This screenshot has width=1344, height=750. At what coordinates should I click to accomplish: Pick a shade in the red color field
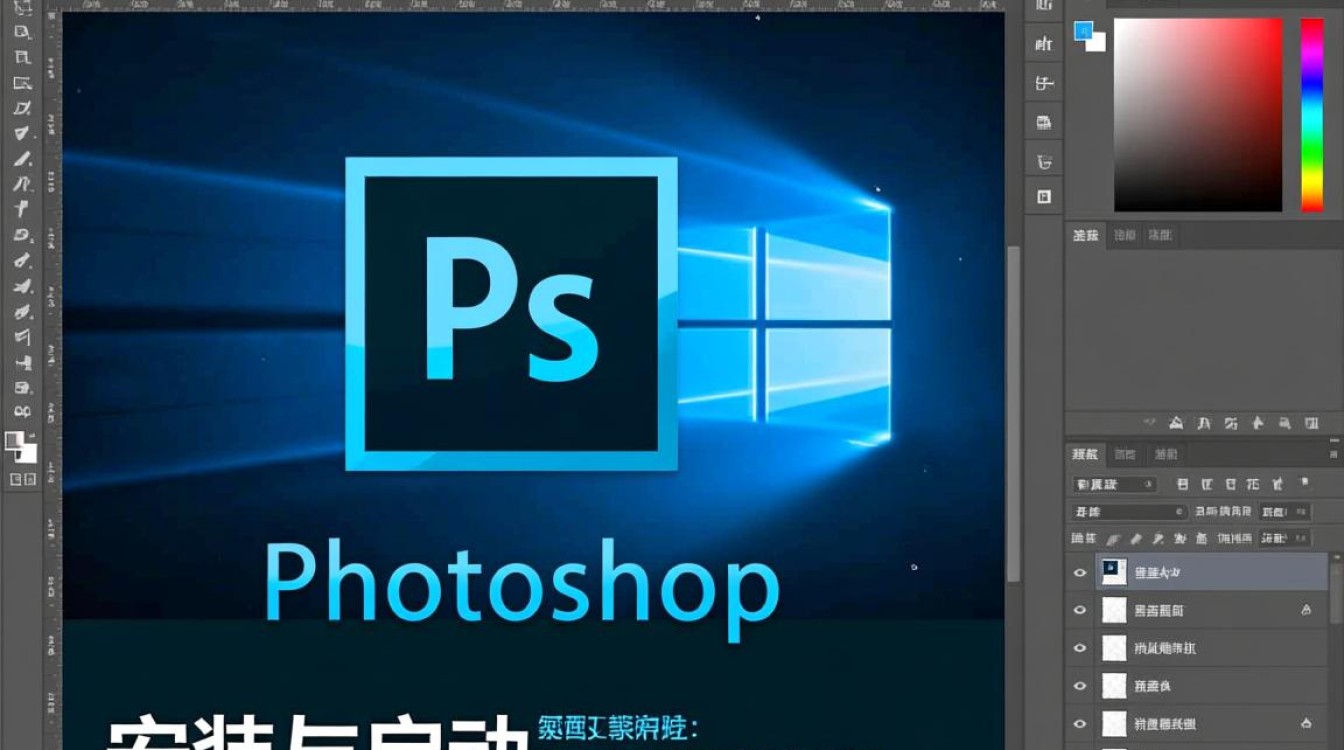[1198, 114]
